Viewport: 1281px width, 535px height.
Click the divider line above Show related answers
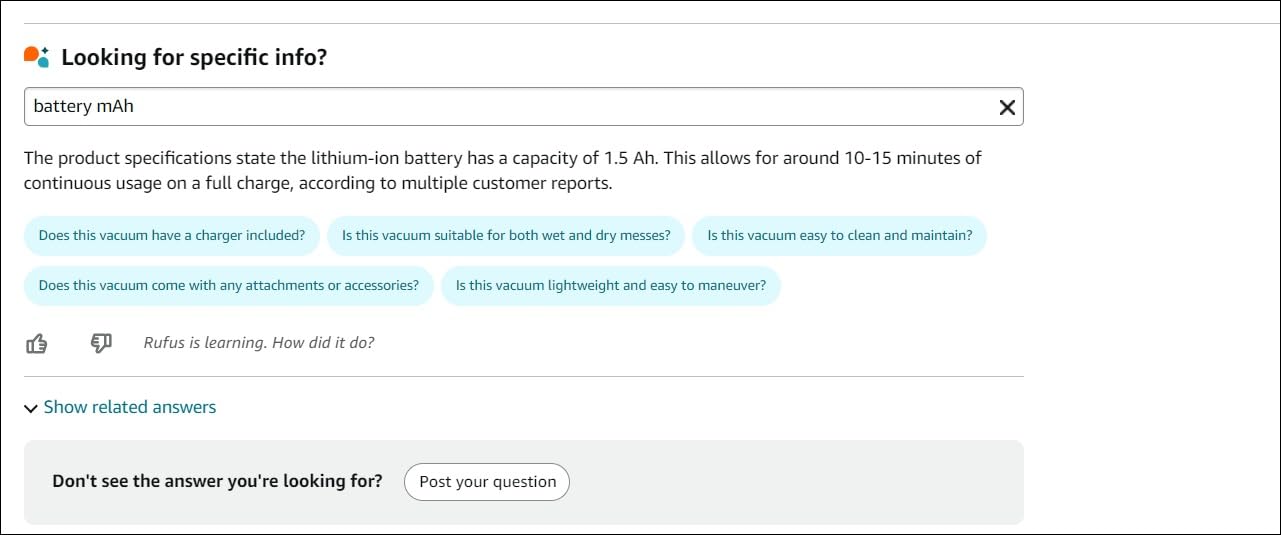pyautogui.click(x=524, y=377)
